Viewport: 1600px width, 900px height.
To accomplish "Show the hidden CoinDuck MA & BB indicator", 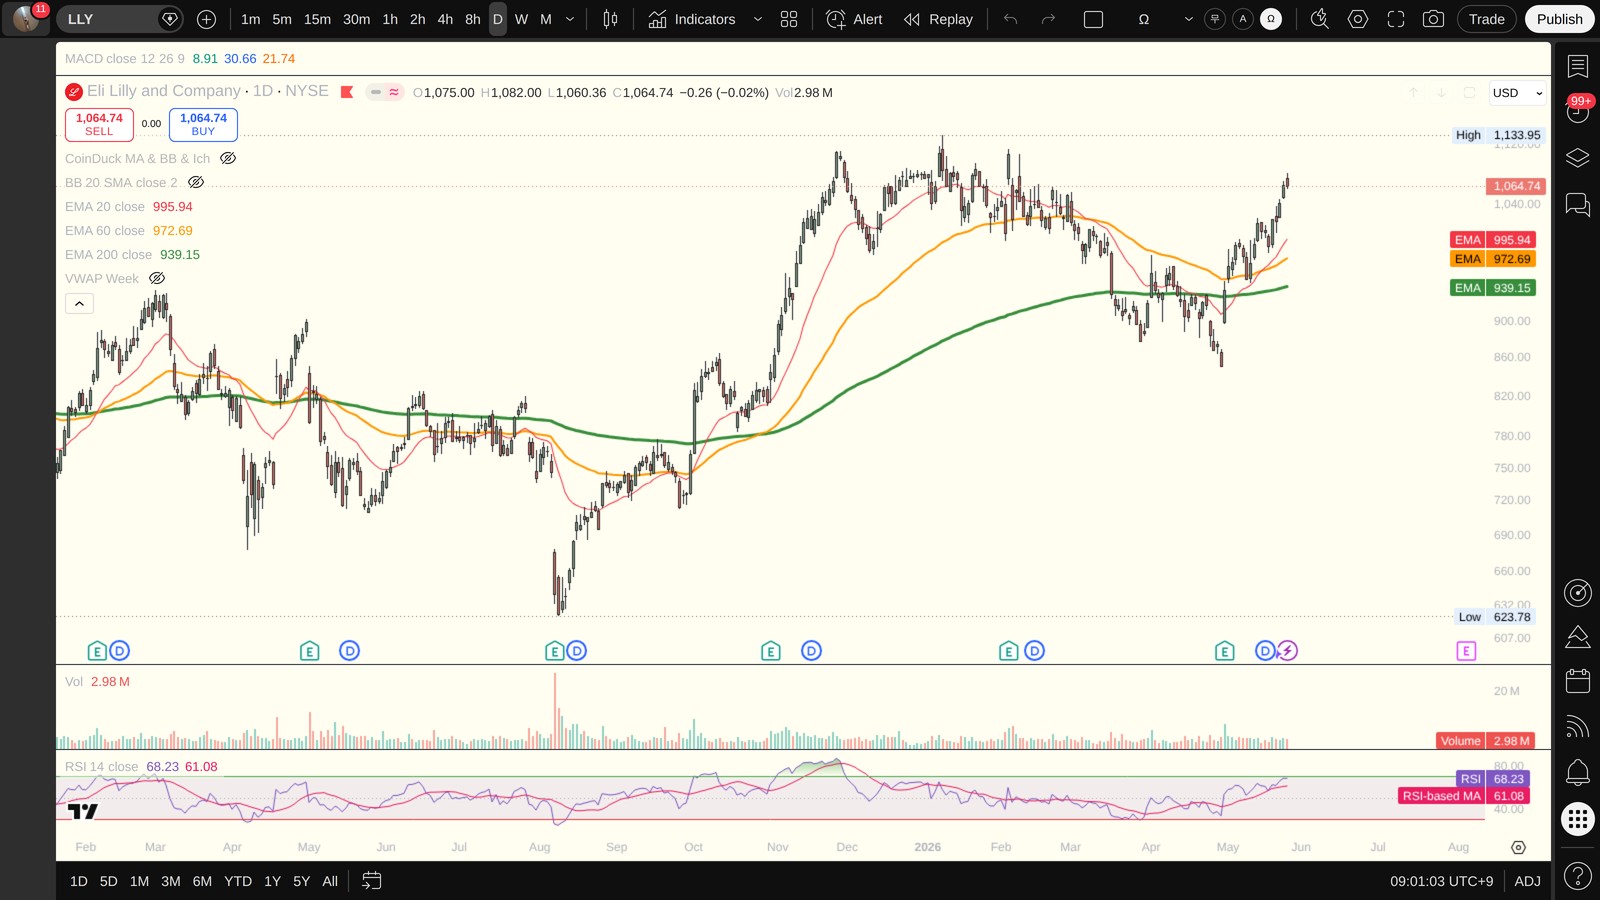I will click(228, 158).
